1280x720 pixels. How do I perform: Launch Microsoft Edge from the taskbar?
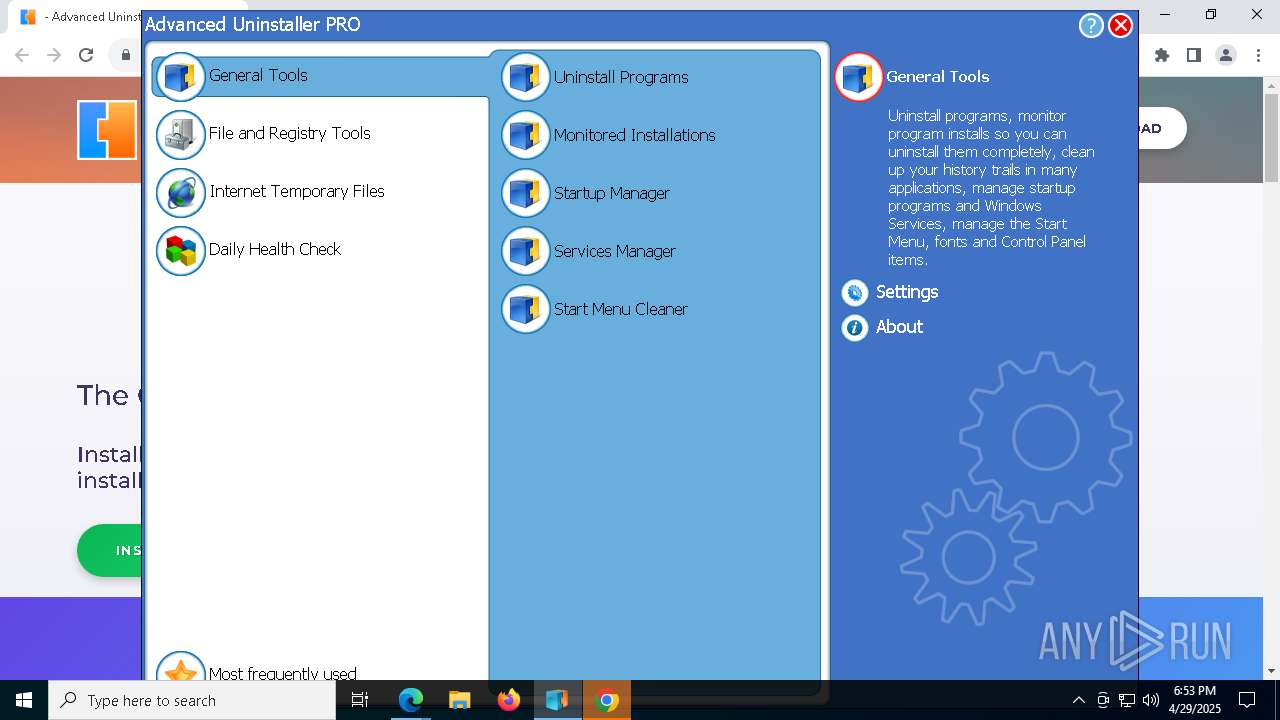tap(411, 700)
